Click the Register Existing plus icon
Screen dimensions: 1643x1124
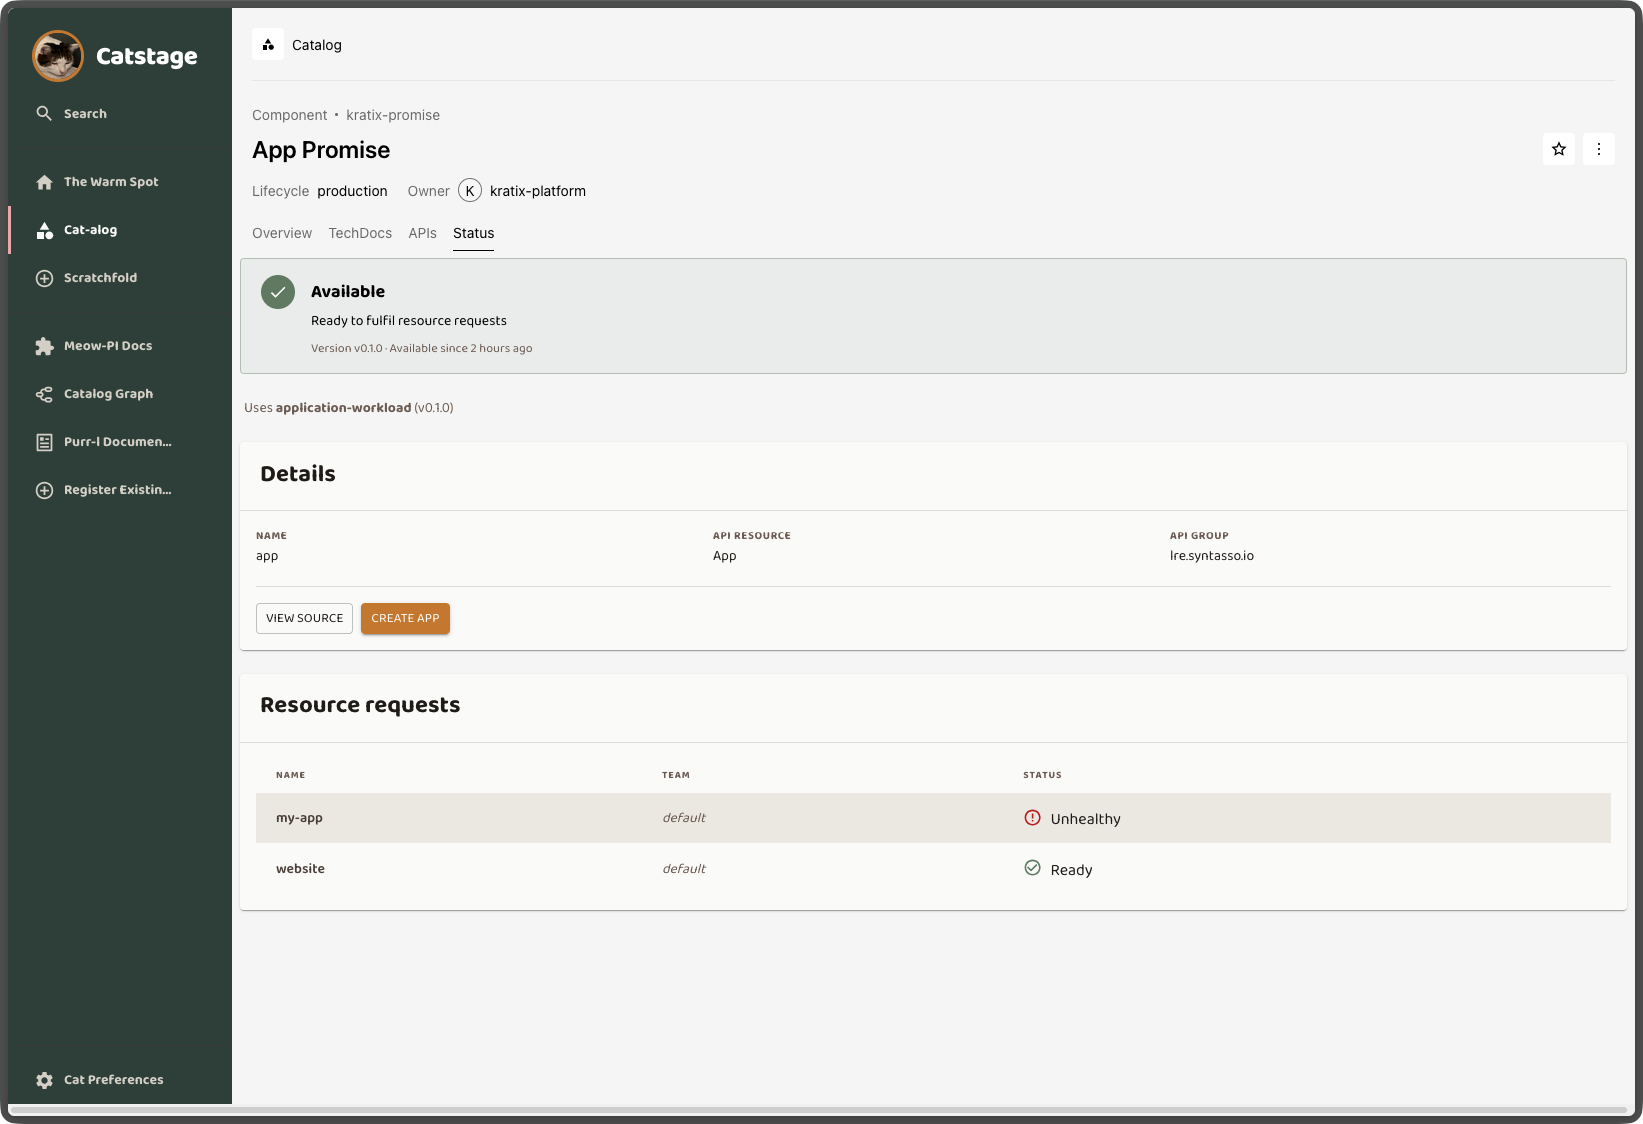pyautogui.click(x=44, y=490)
